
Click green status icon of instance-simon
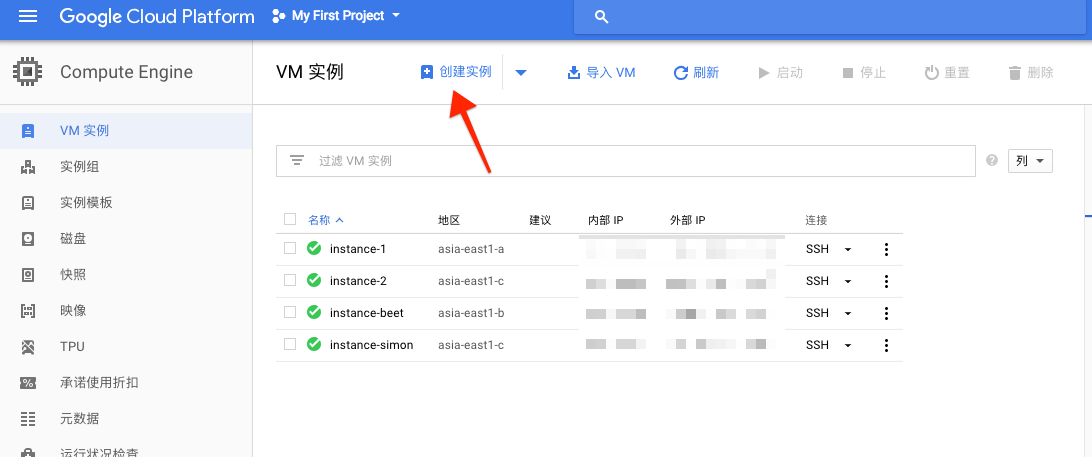coord(314,344)
